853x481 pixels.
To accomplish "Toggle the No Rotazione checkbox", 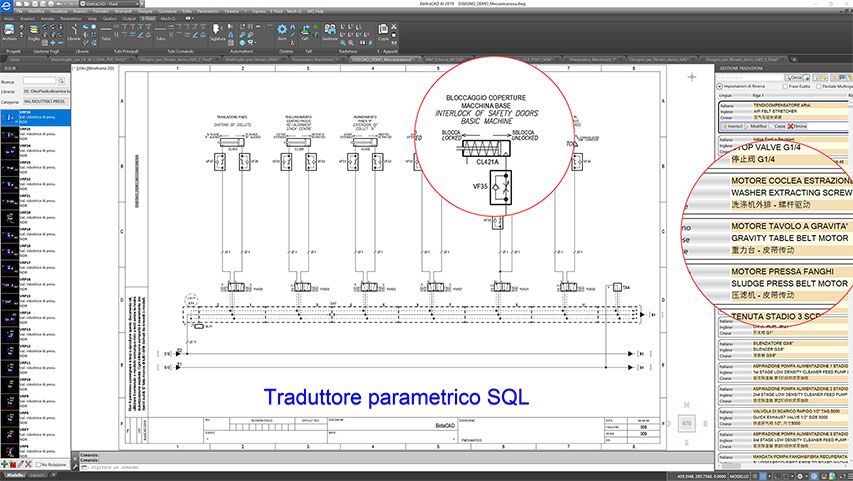I will tap(38, 465).
